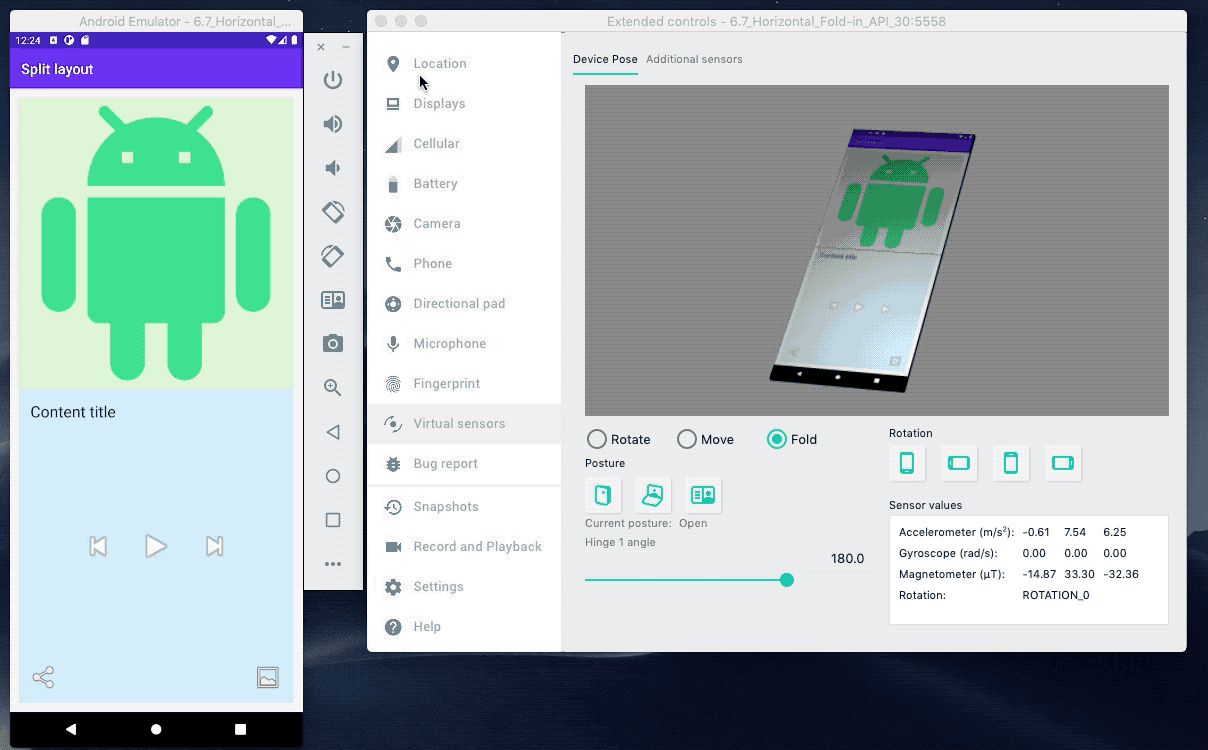Select the Fold radio button

coord(777,439)
